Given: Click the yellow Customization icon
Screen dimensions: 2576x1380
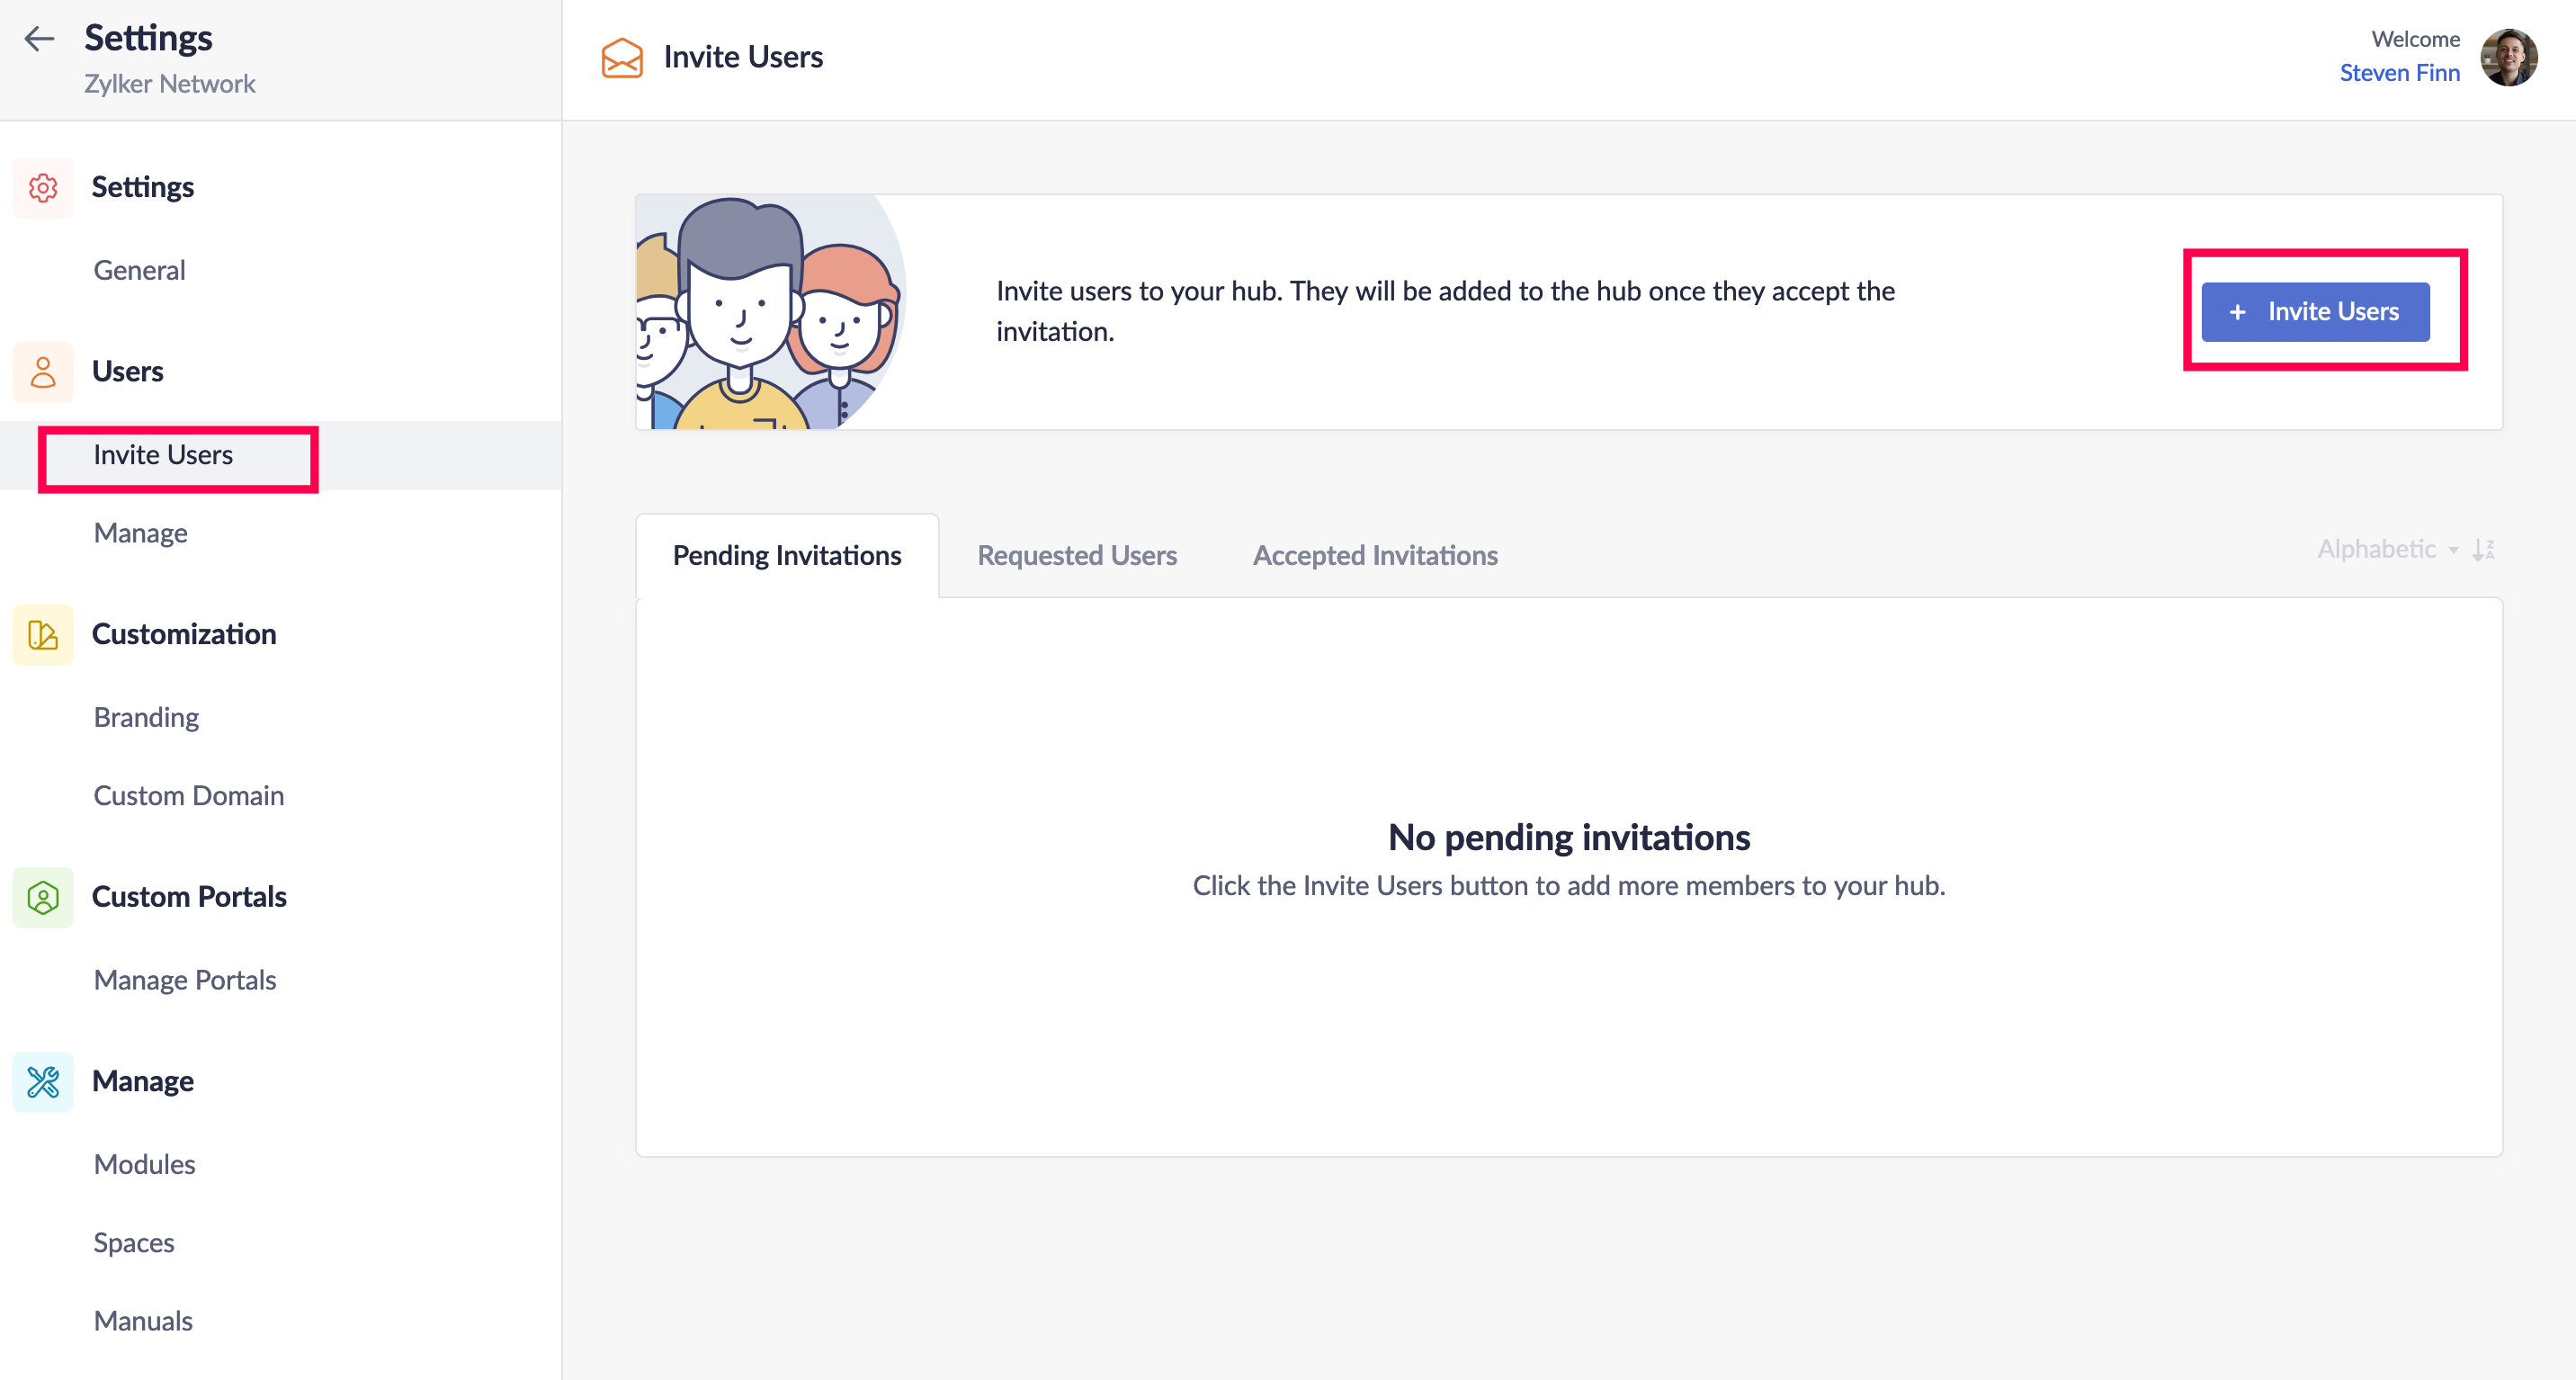Looking at the screenshot, I should [43, 634].
